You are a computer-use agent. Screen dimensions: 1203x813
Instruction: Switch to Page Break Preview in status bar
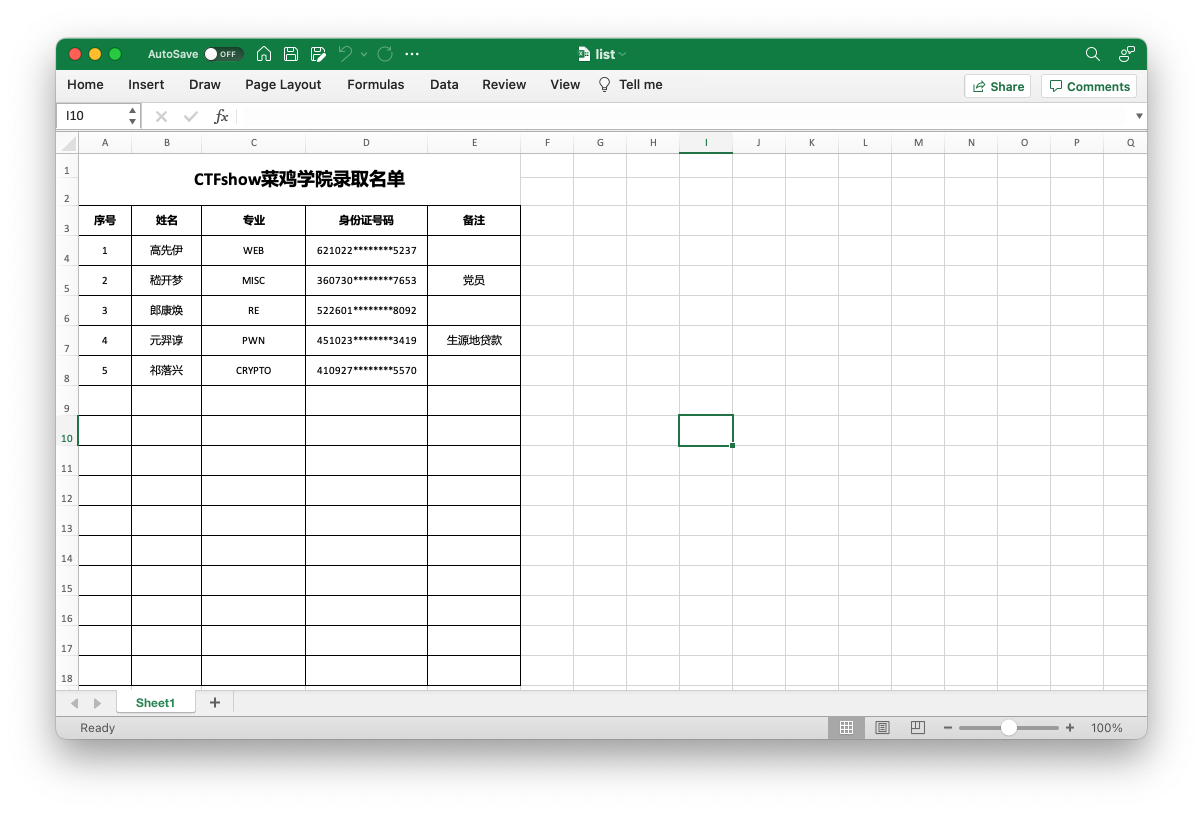point(917,728)
